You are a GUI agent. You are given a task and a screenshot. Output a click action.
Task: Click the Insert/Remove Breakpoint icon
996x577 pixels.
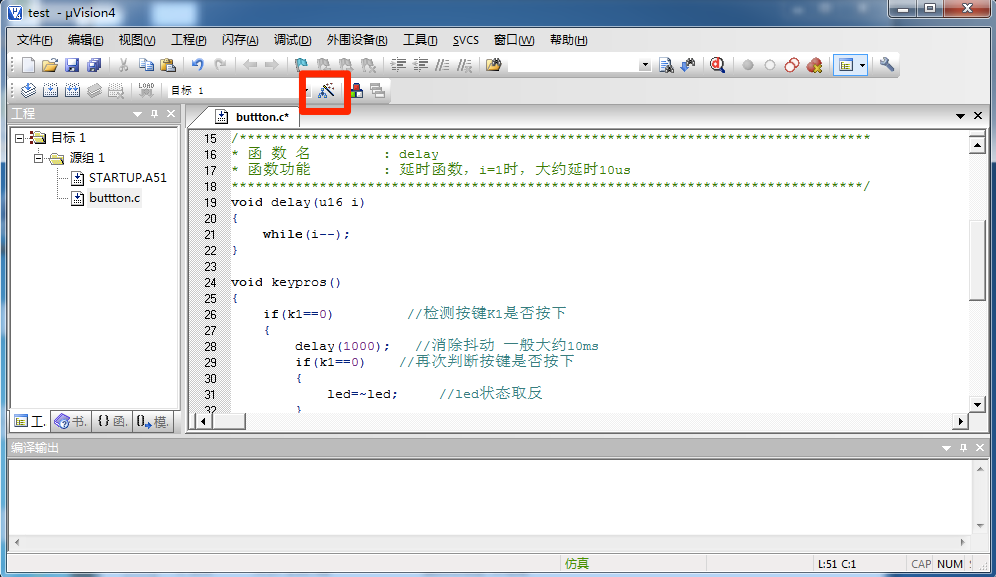pyautogui.click(x=749, y=65)
